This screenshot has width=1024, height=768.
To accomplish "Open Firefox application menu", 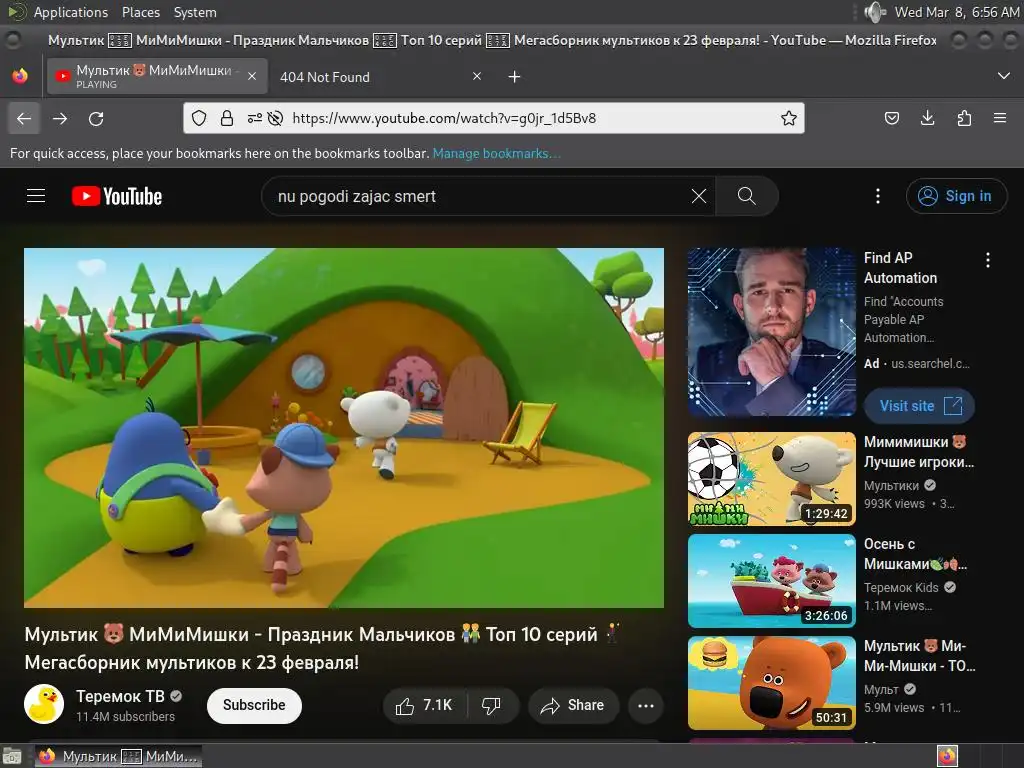I will pos(1000,118).
